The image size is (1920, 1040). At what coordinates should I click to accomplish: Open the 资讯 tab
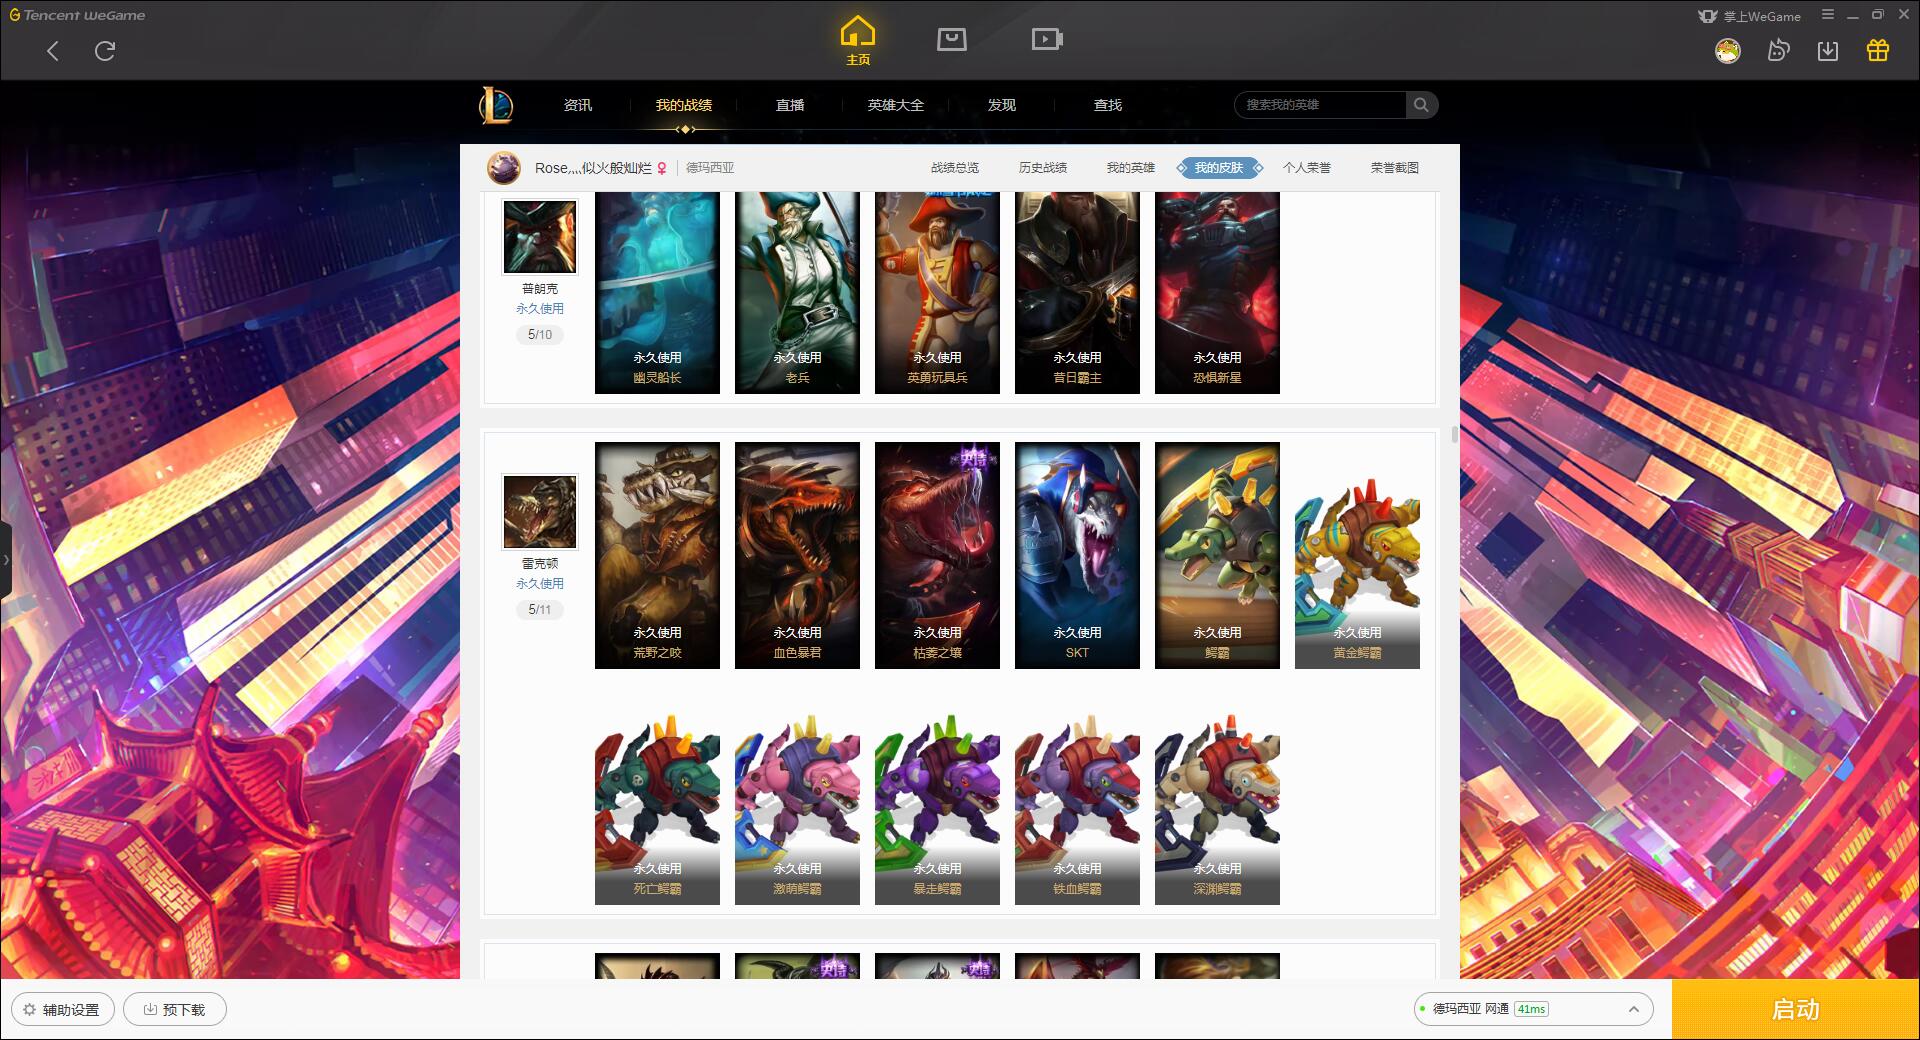[x=578, y=105]
